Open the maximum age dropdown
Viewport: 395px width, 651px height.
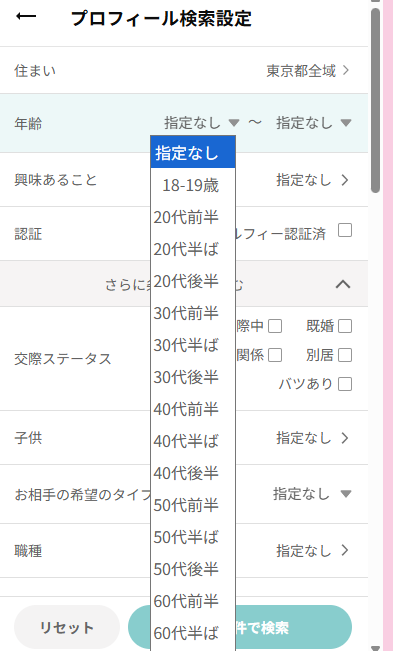(x=314, y=123)
